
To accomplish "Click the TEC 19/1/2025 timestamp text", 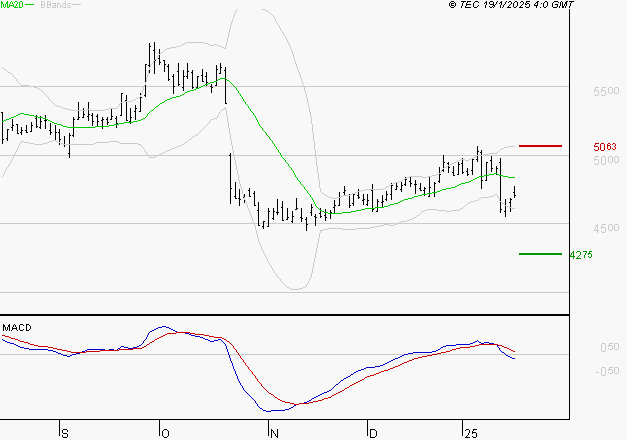I will (x=511, y=5).
